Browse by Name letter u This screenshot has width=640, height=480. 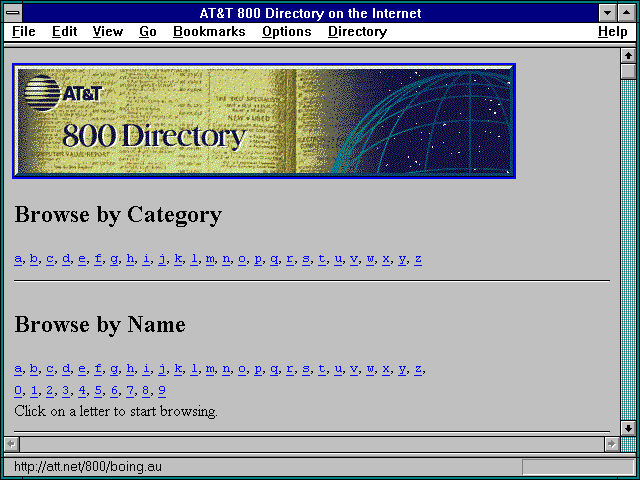[338, 369]
